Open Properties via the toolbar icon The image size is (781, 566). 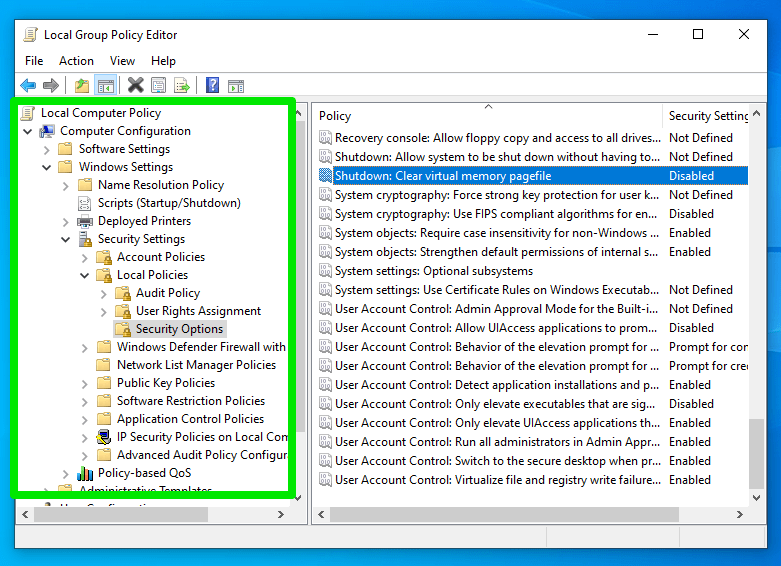(158, 86)
